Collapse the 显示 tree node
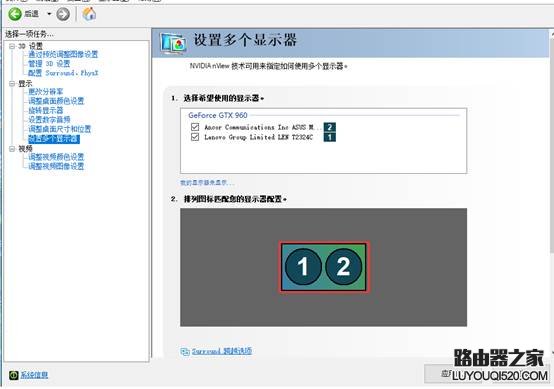The height and width of the screenshot is (389, 554). click(12, 84)
